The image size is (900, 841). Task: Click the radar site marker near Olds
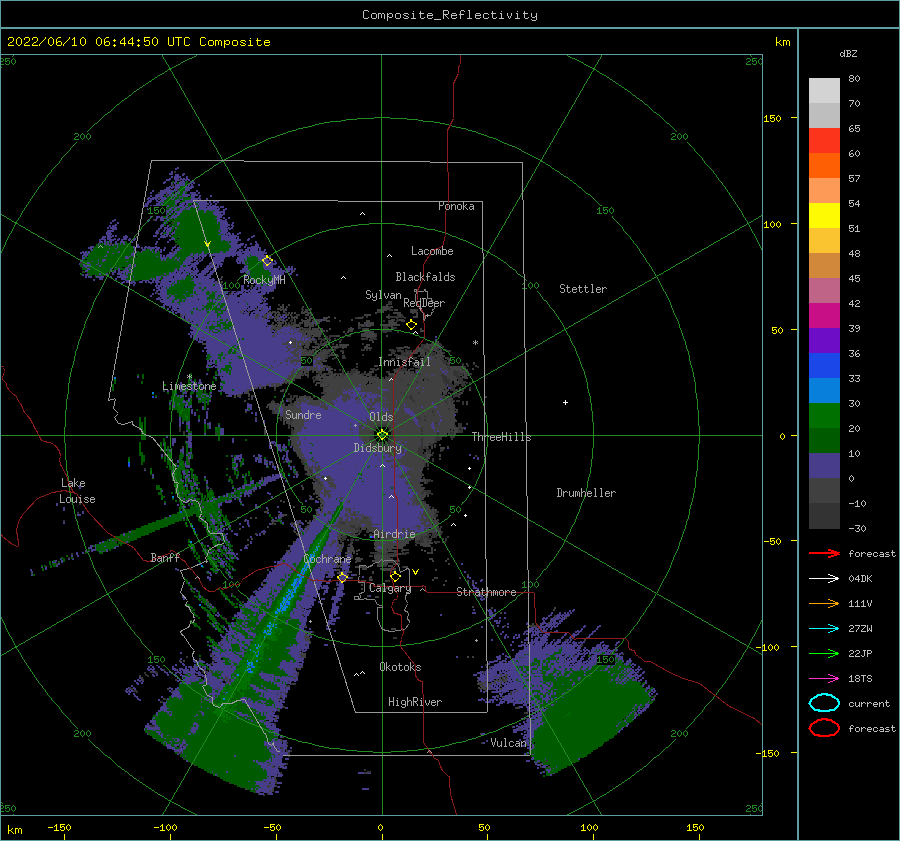tap(382, 435)
